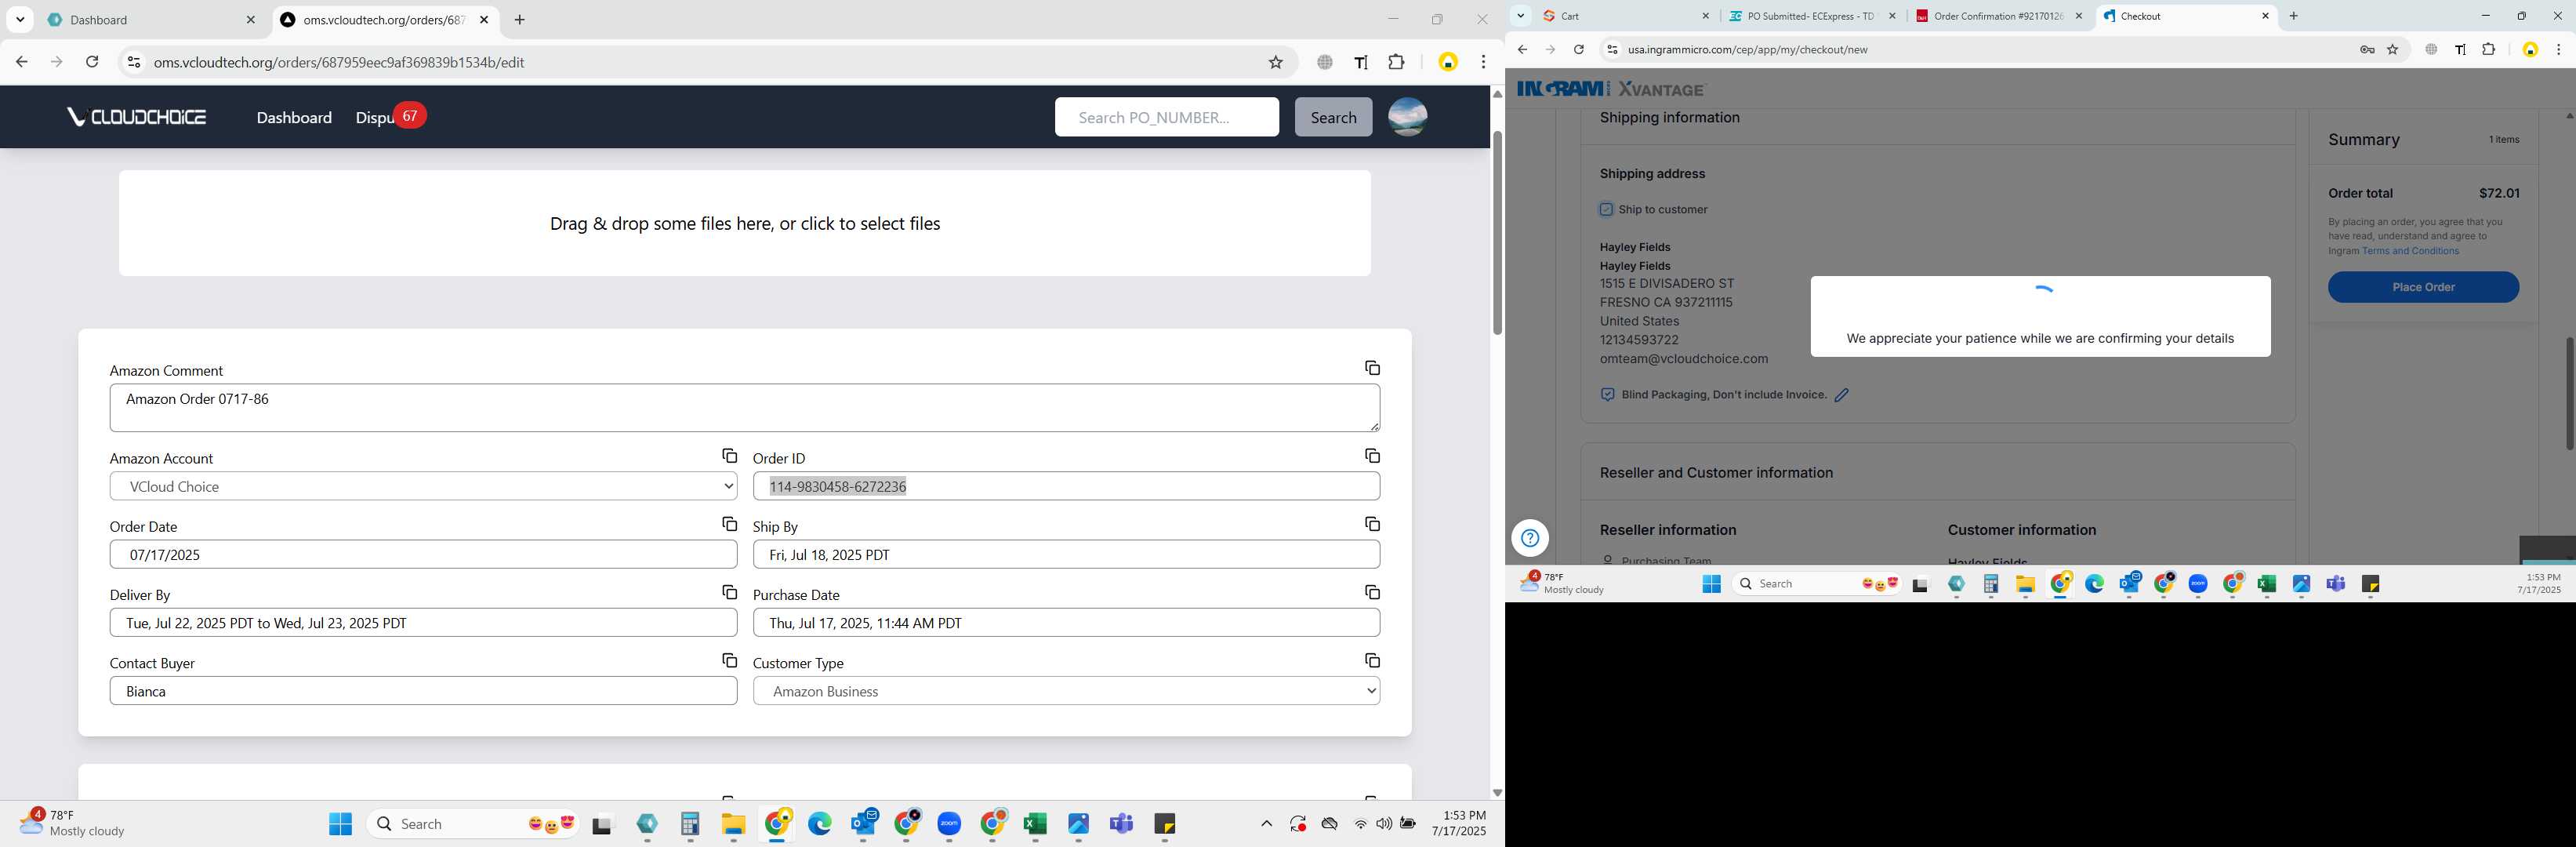Screen dimensions: 2576x847
Task: Go back in the OMS browser window
Action: pos(21,62)
